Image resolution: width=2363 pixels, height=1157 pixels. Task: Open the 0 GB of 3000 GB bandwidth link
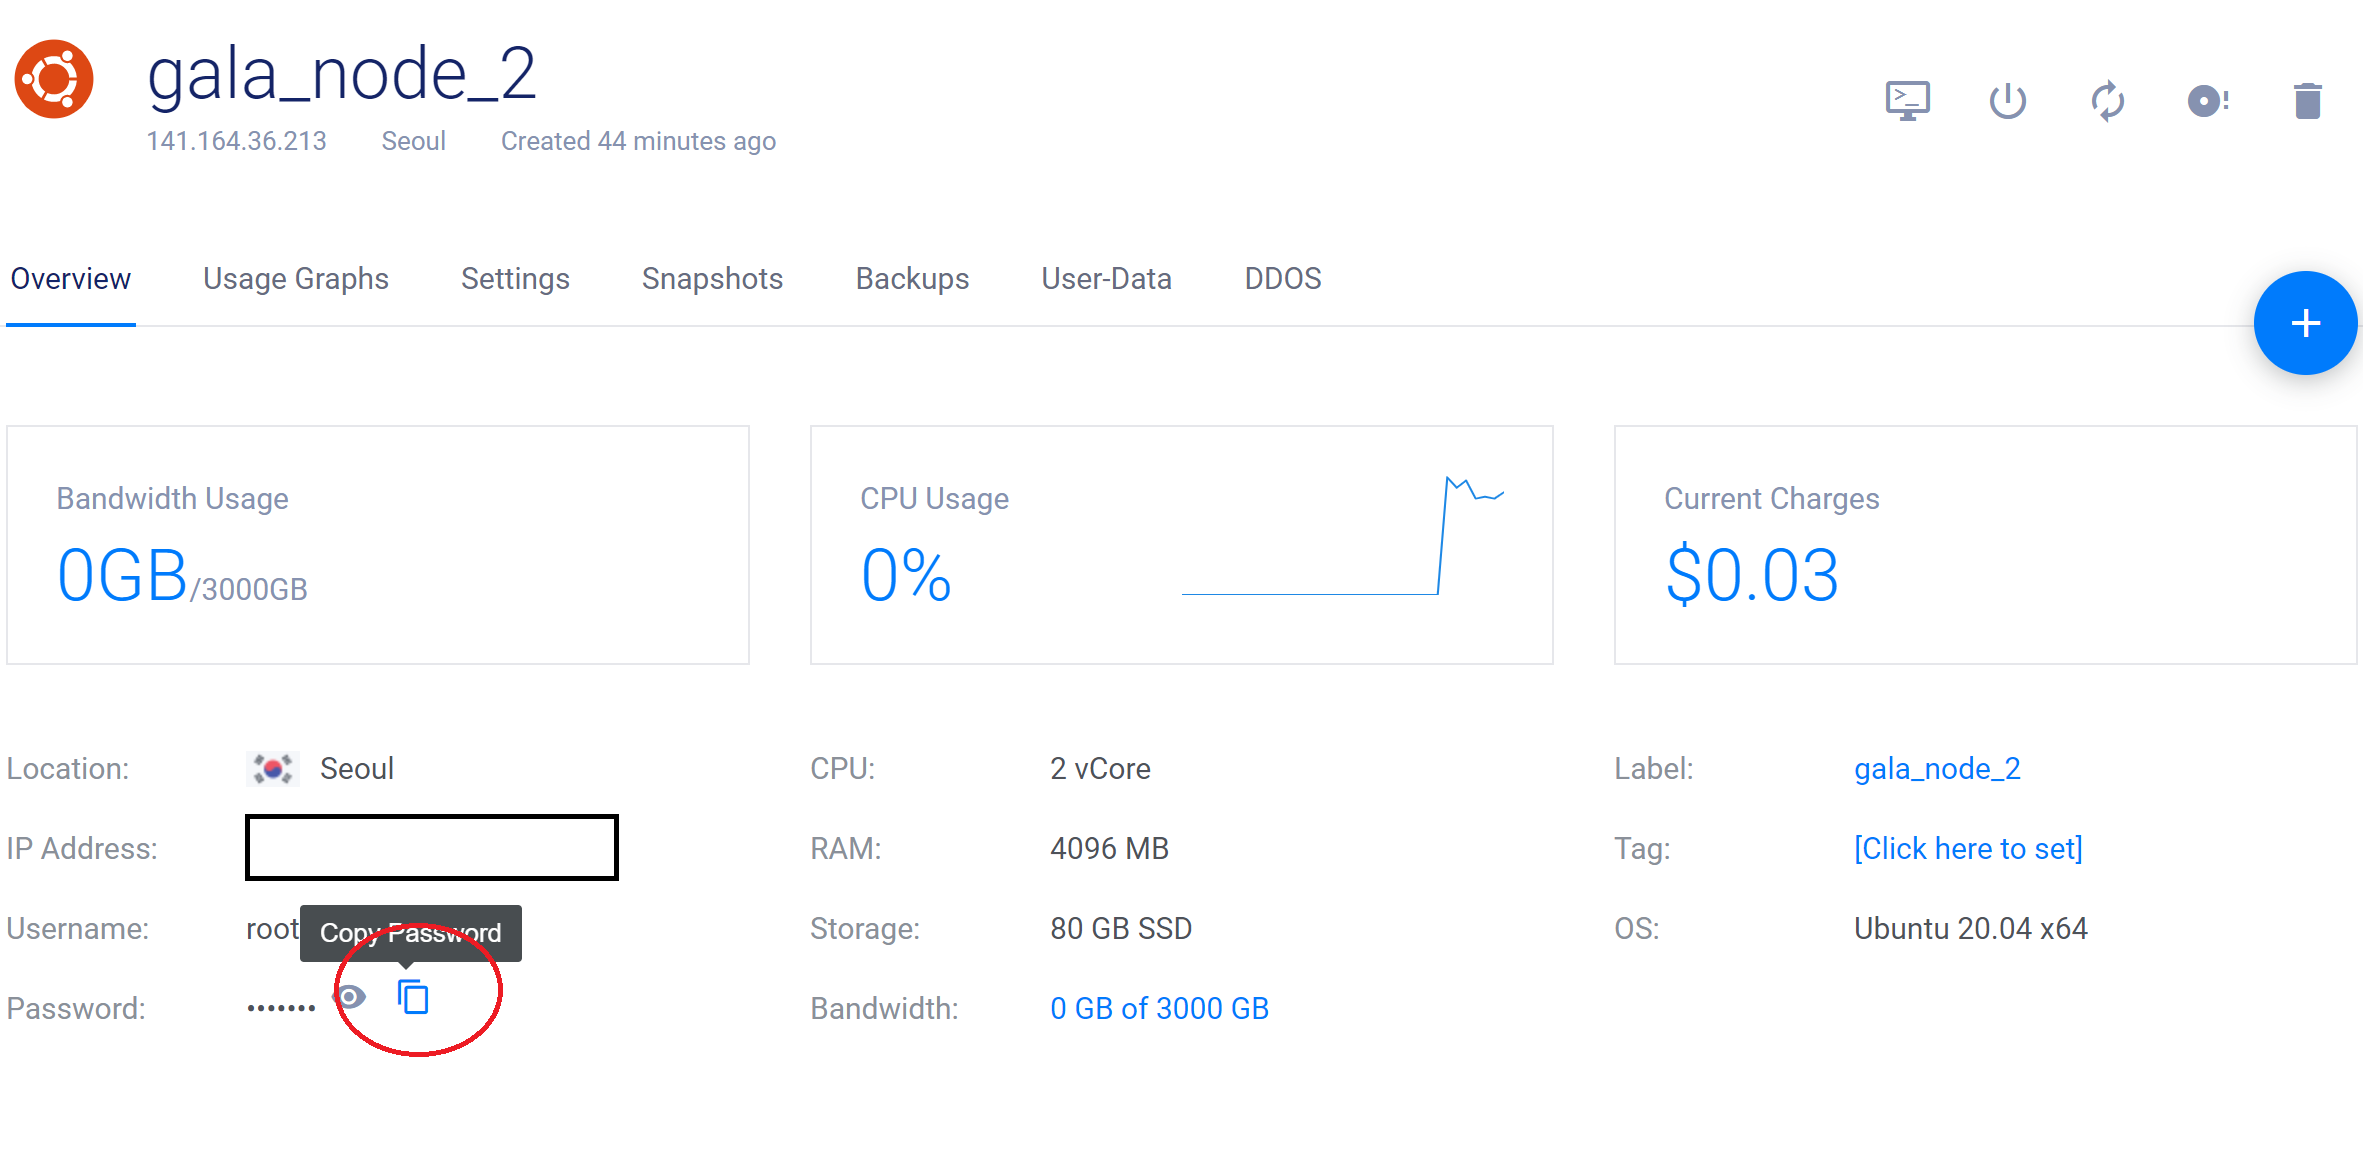click(1159, 1008)
